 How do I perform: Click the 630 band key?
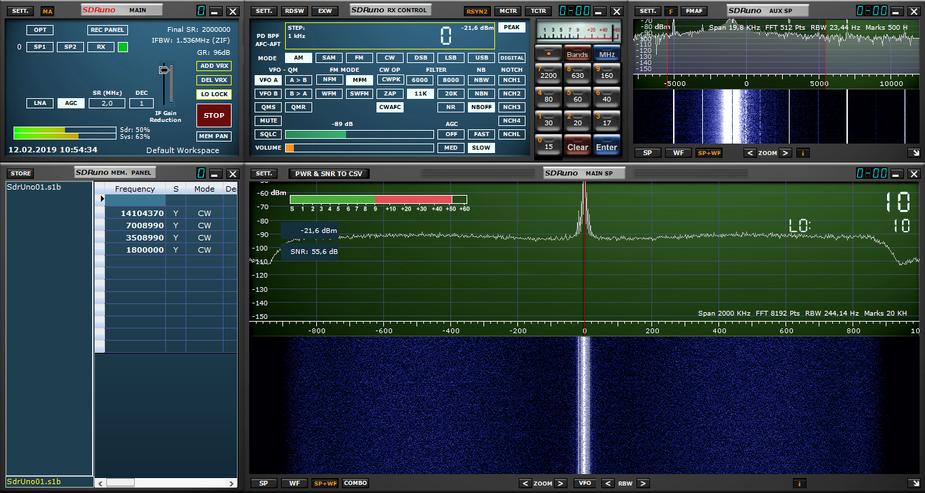(578, 74)
